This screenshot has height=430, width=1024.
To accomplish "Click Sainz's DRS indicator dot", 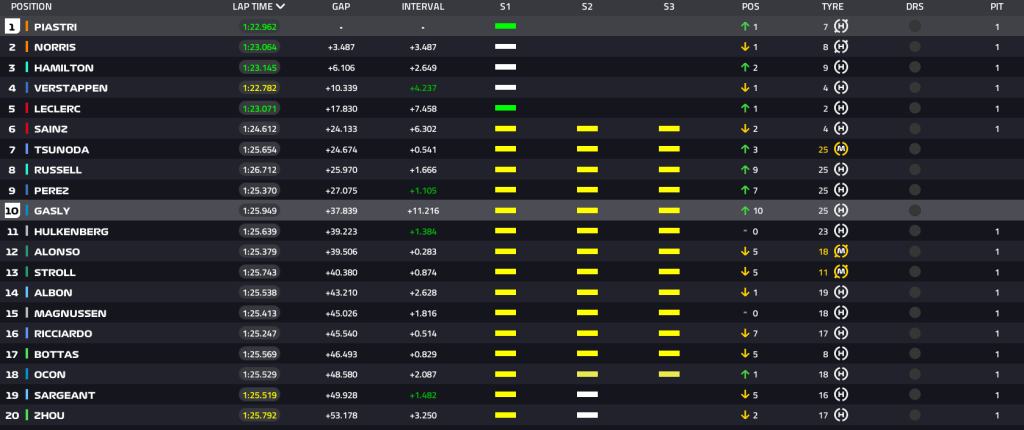I will (x=915, y=129).
